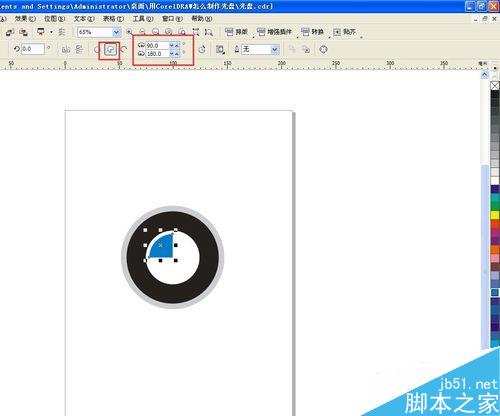Click the application launcher icon
The width and height of the screenshot is (500, 416).
41,32
